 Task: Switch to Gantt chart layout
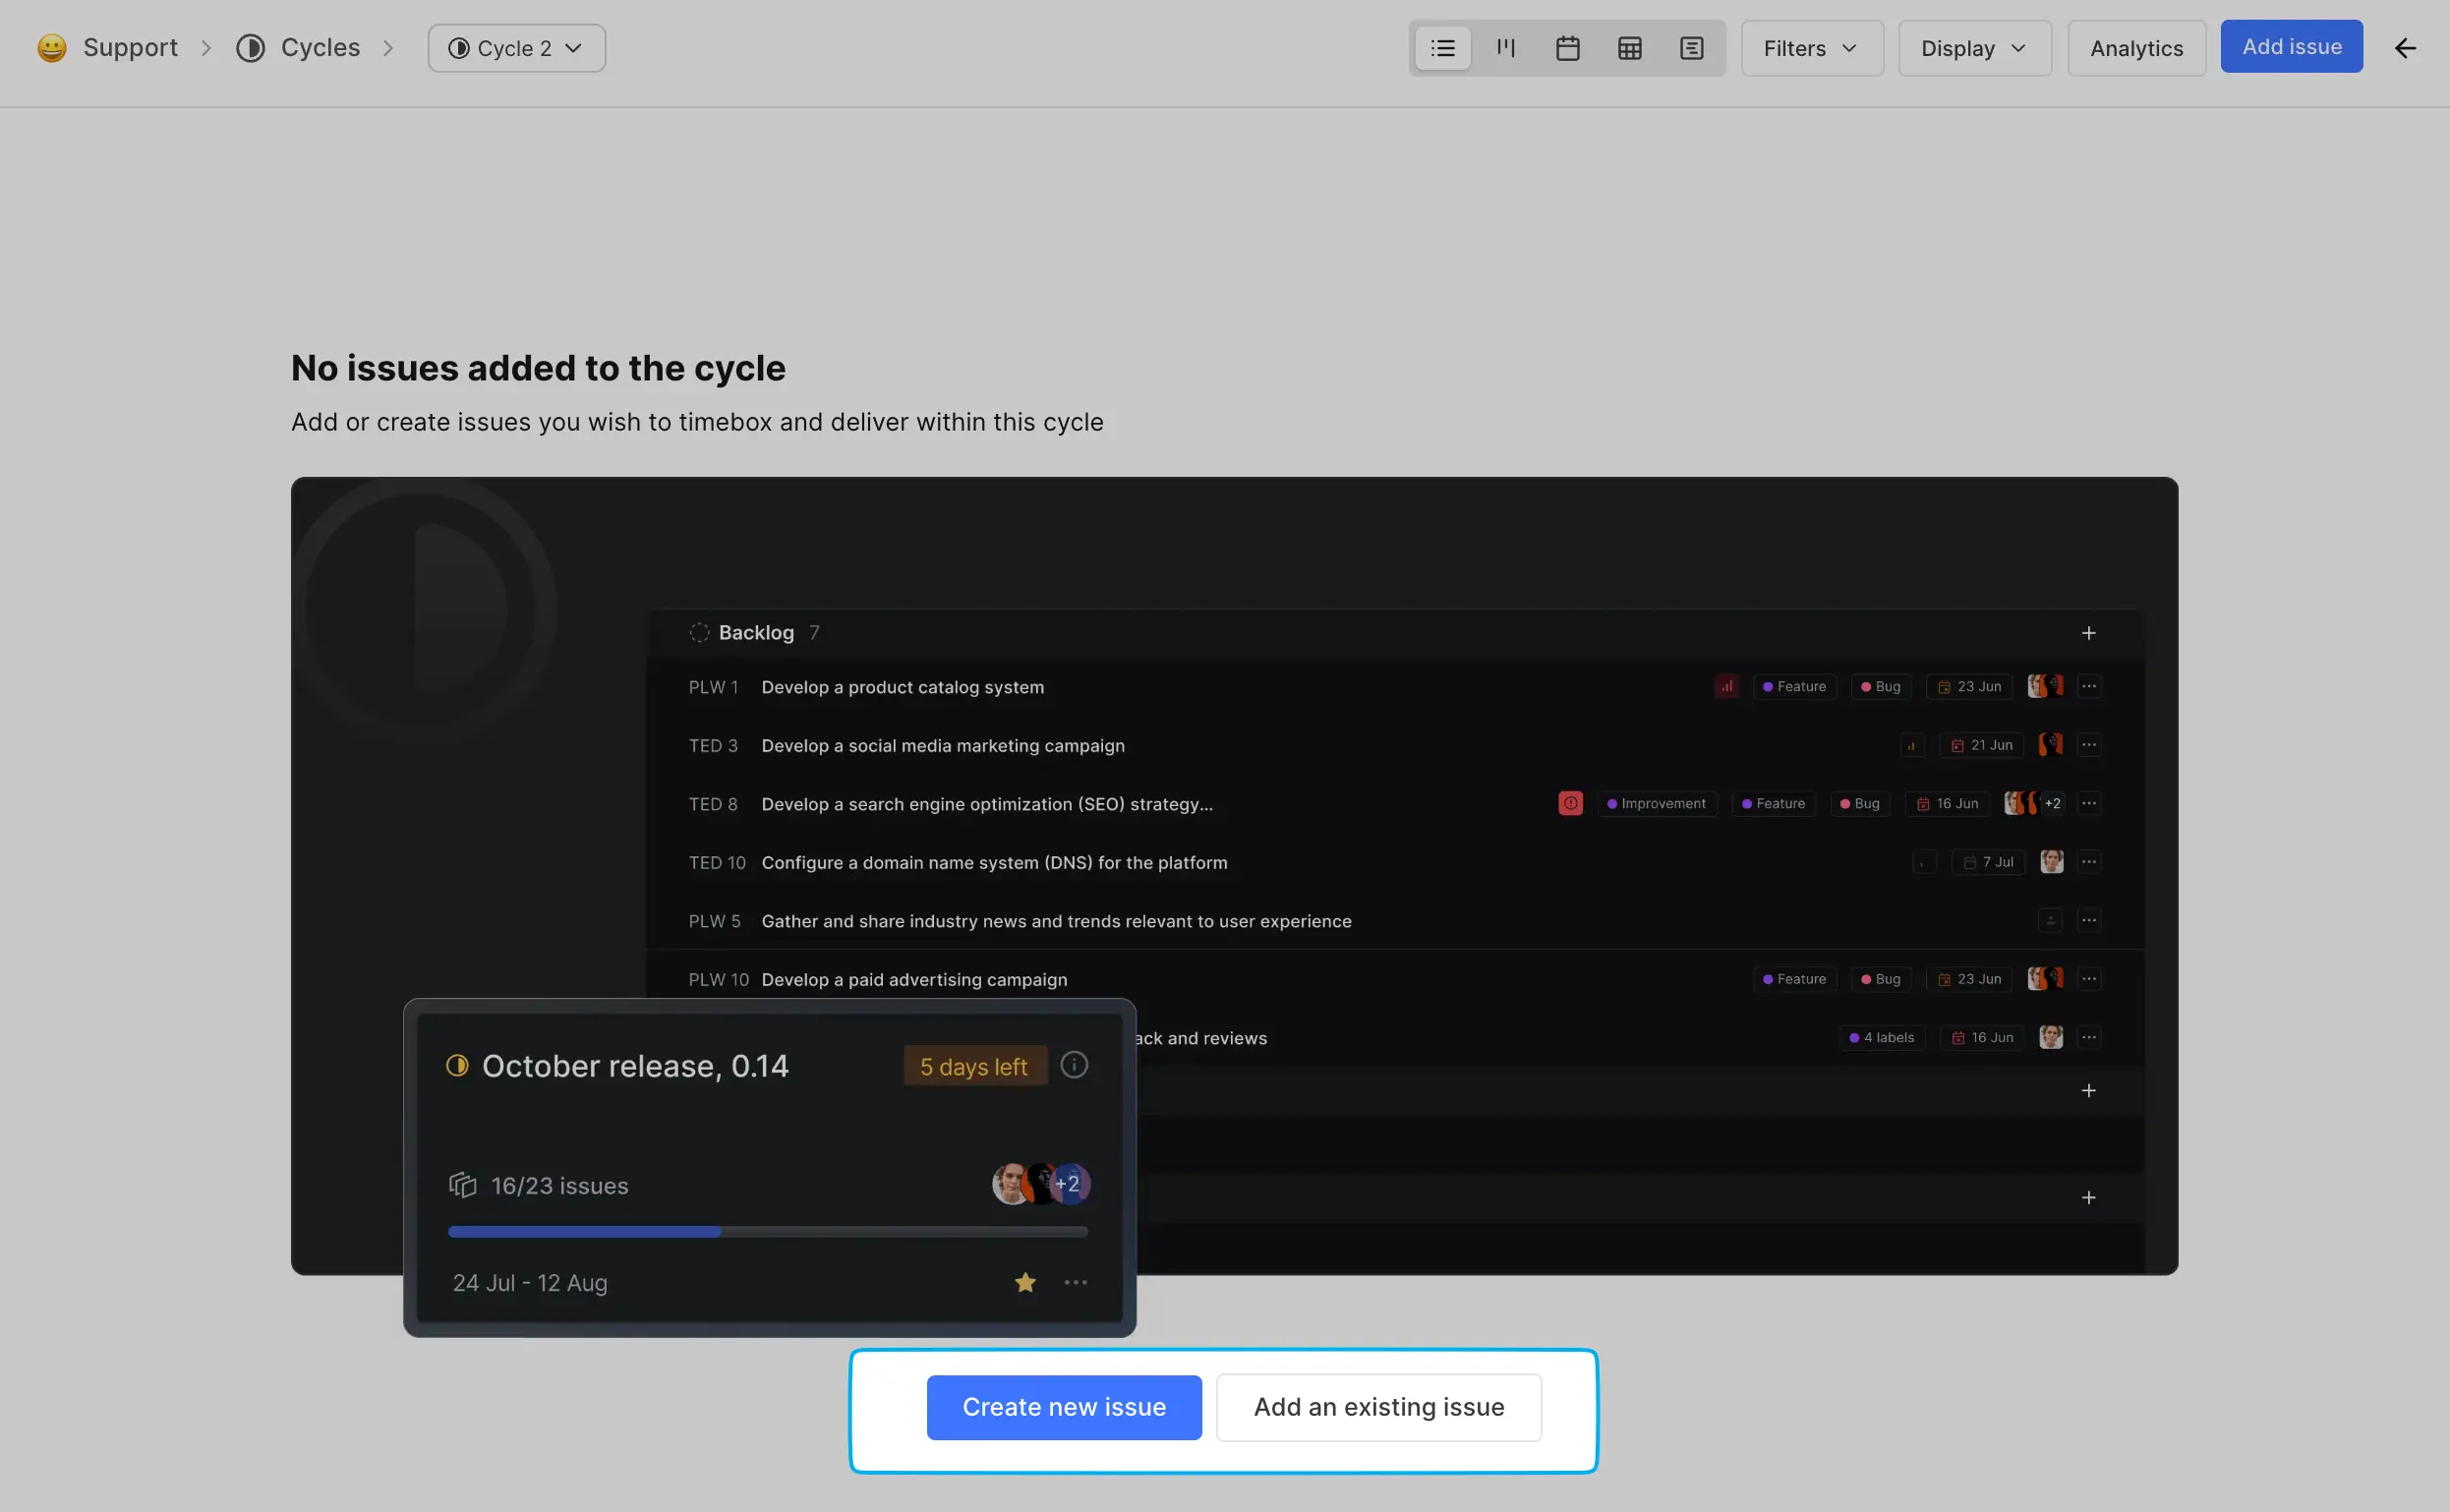click(x=1691, y=48)
